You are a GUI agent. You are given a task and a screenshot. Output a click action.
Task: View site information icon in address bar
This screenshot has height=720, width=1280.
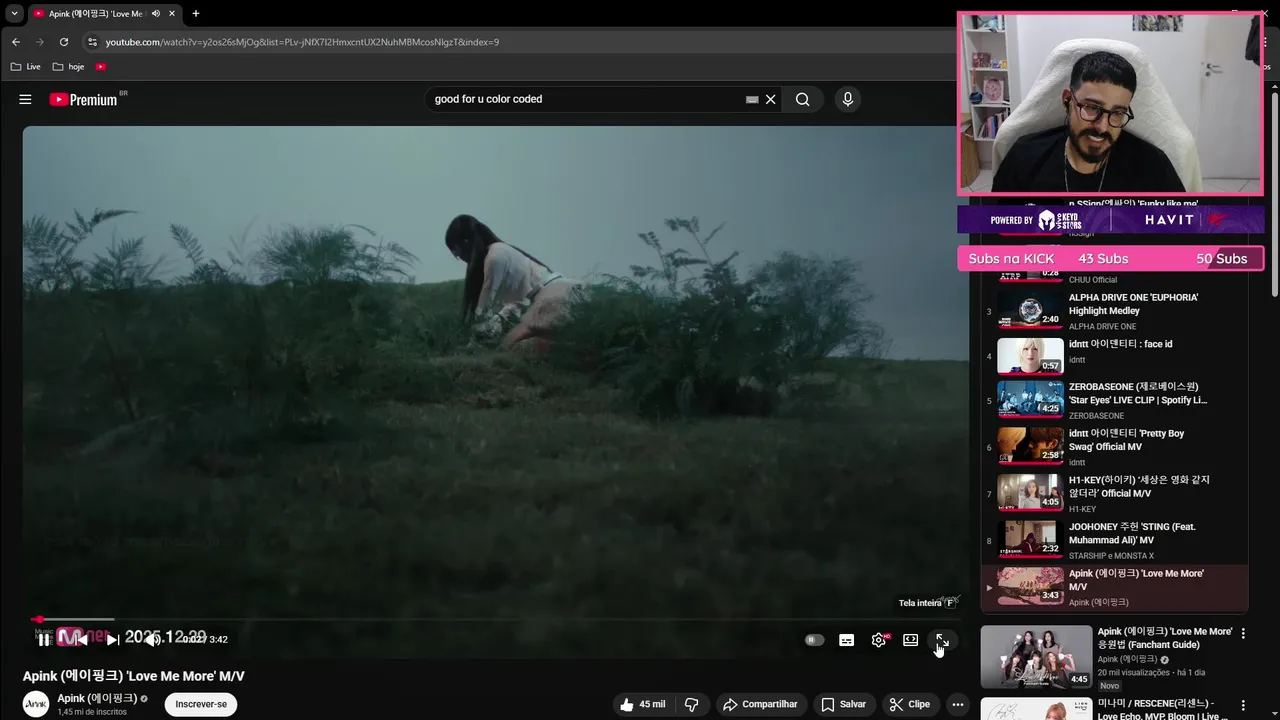coord(92,42)
